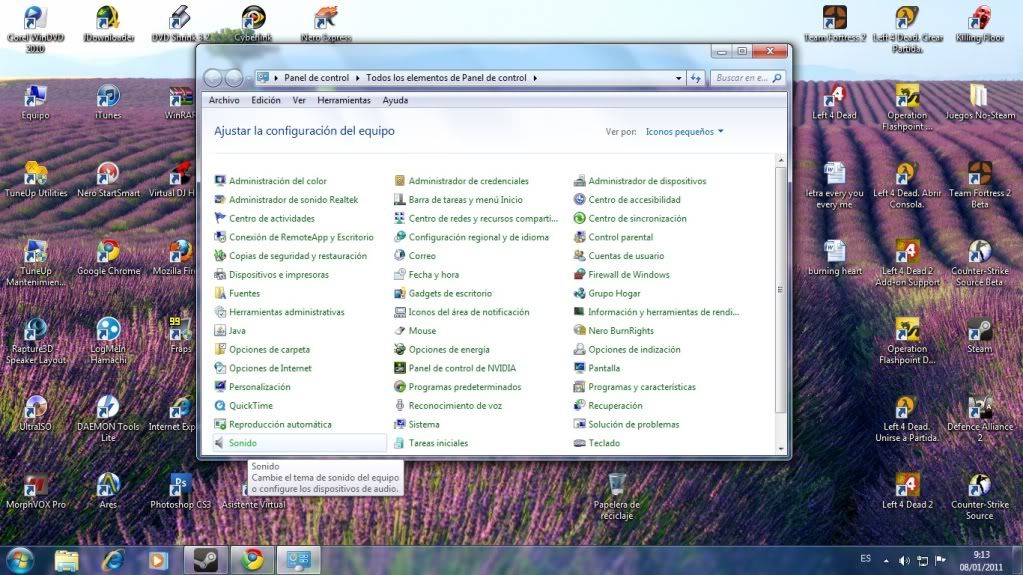Click the Sistema icon
This screenshot has height=575, width=1023.
400,424
